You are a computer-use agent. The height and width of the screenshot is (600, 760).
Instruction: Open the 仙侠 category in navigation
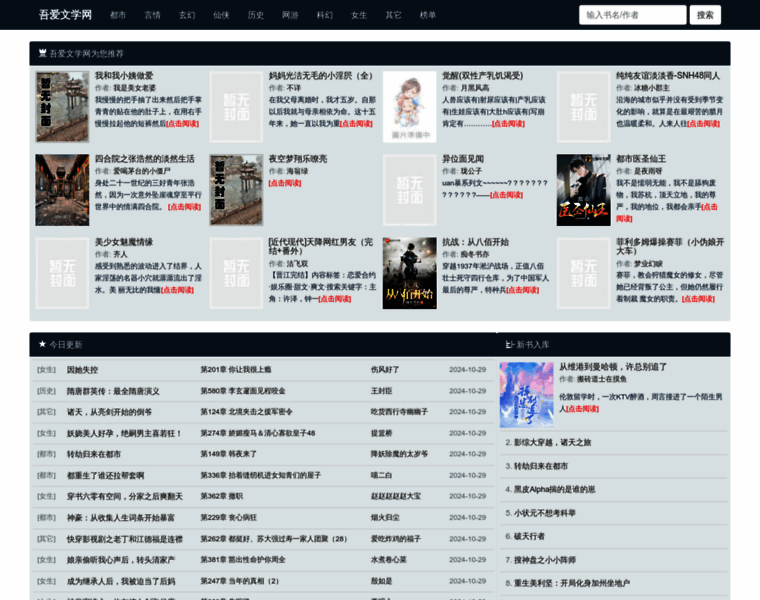click(221, 15)
